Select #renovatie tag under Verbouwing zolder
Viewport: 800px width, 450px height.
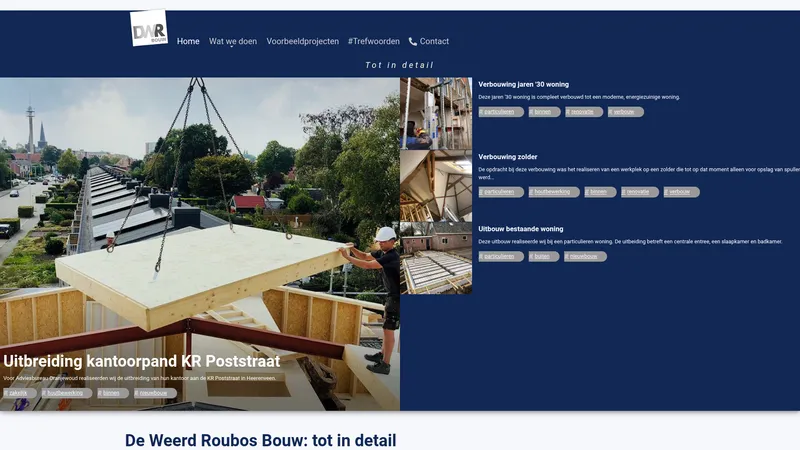point(640,192)
